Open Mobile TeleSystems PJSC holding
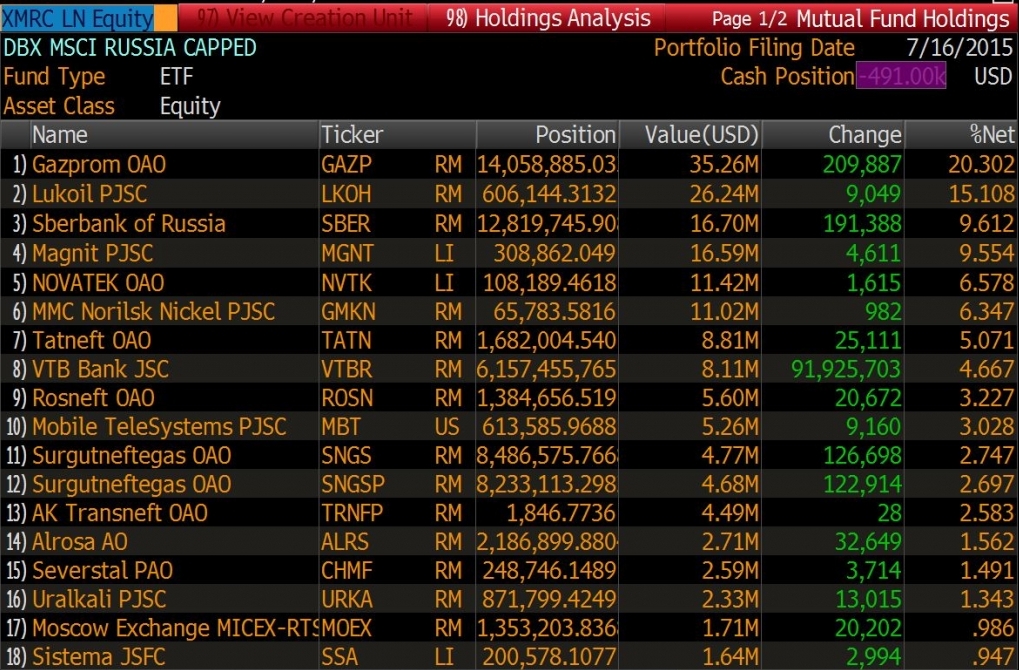 (x=159, y=426)
